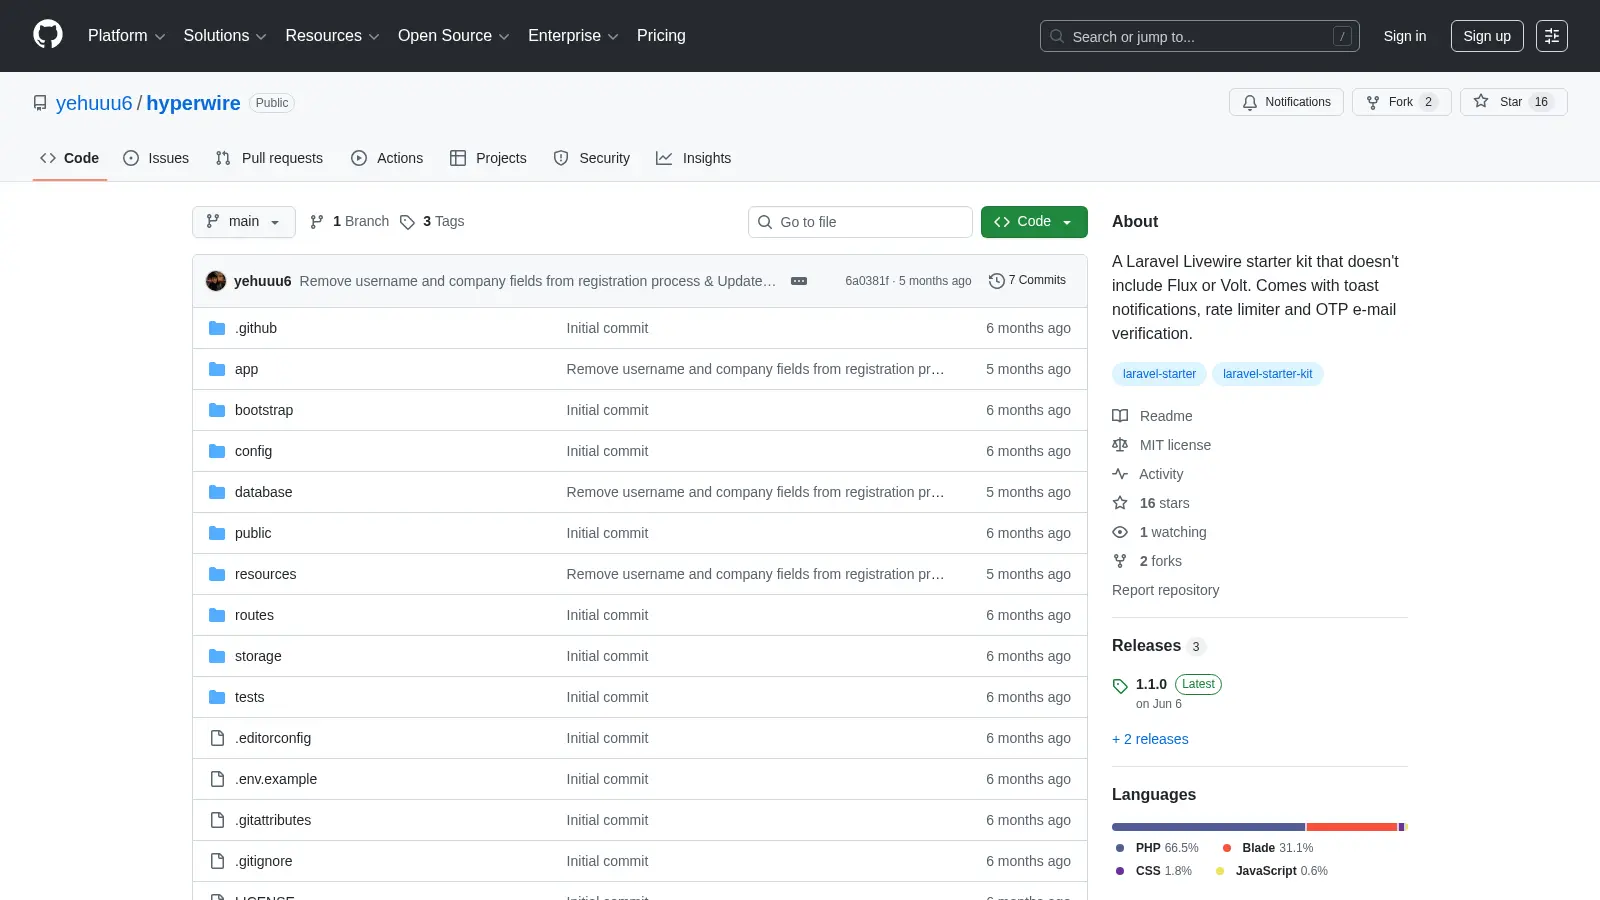The width and height of the screenshot is (1600, 900).
Task: Open the yehuuu6 owner link
Action: click(x=94, y=103)
